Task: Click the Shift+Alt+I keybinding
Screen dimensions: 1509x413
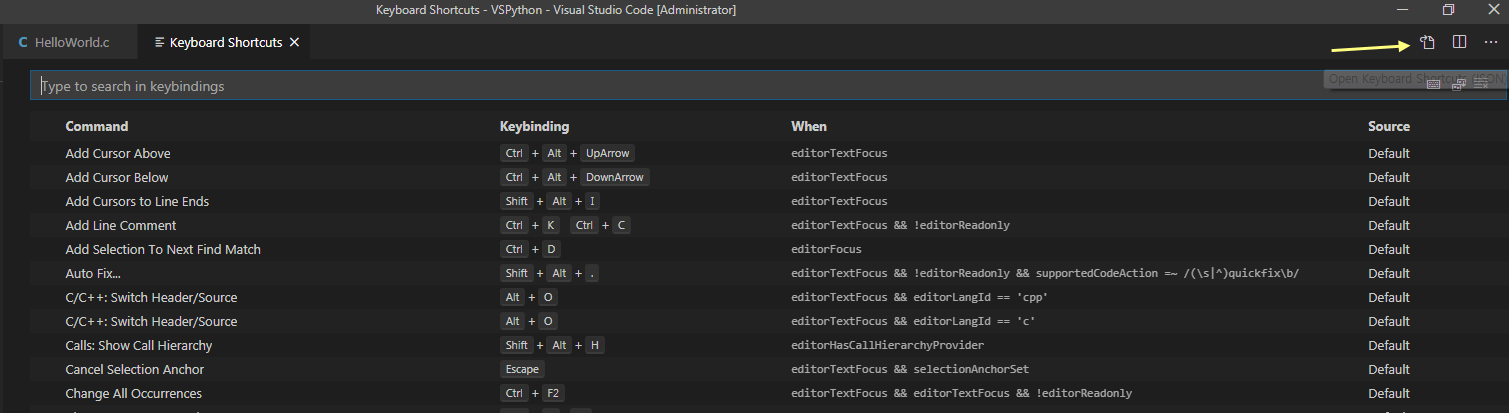Action: tap(550, 201)
